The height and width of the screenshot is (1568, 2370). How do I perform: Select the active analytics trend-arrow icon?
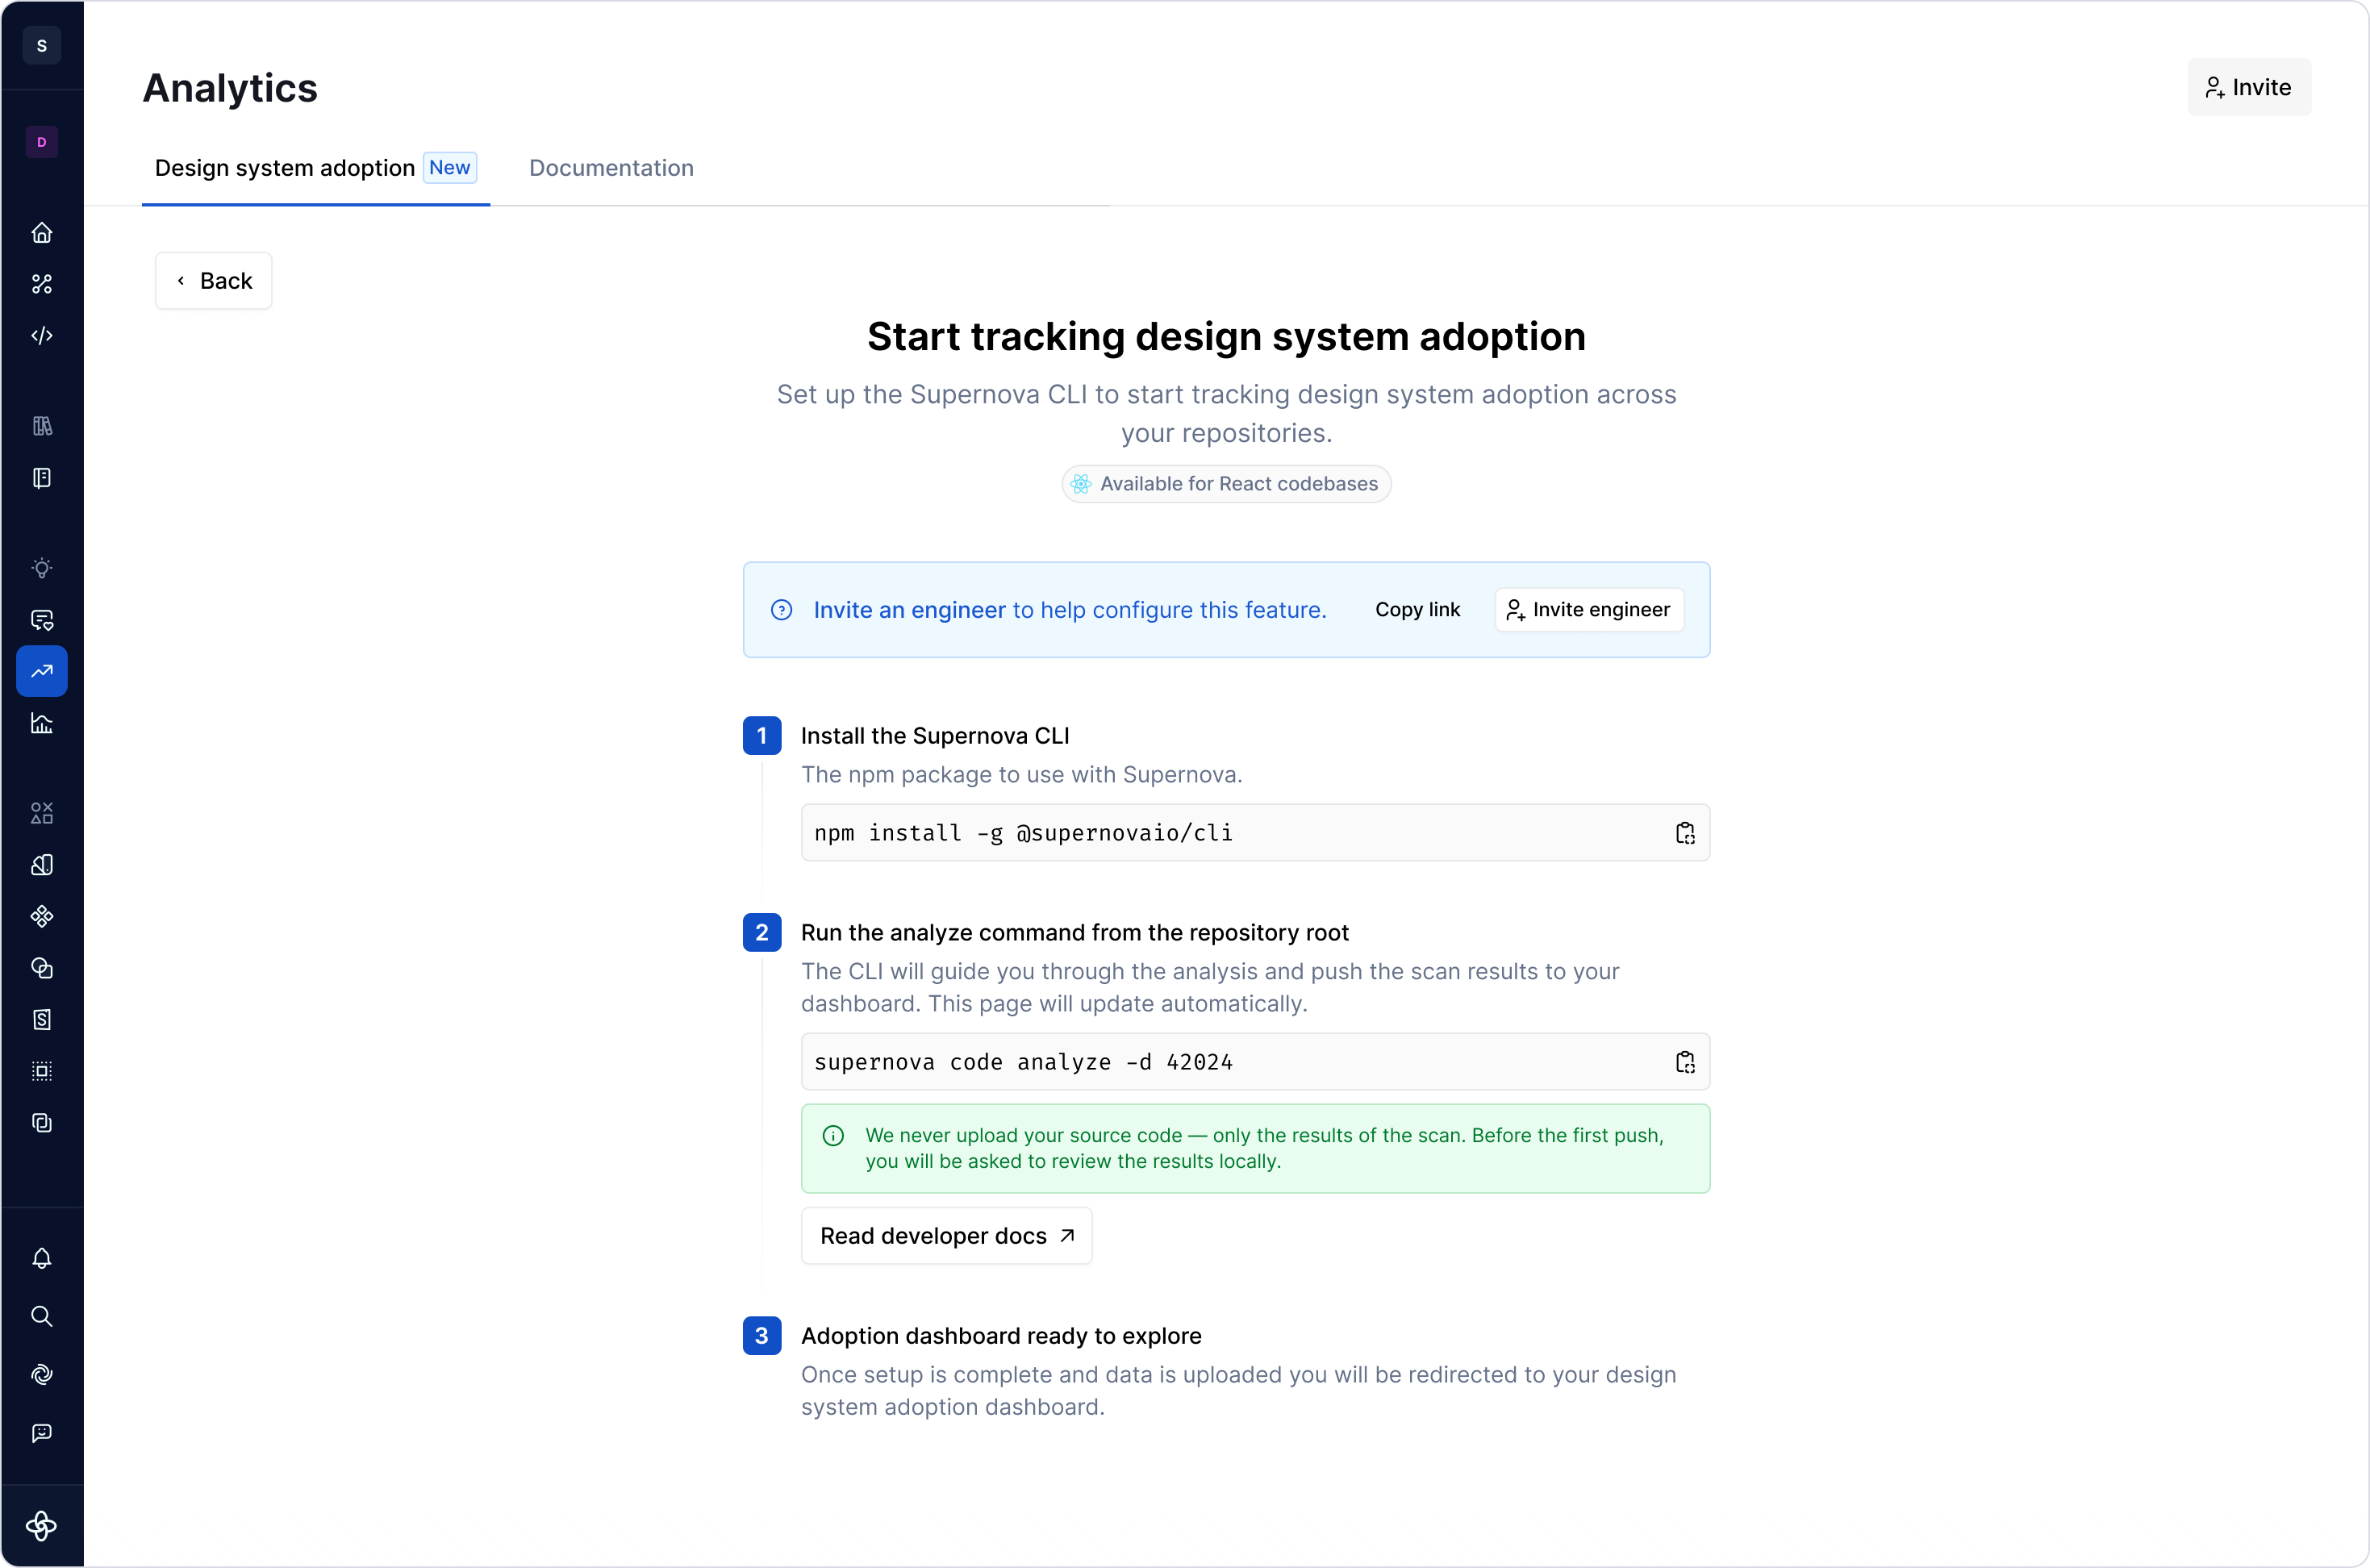click(x=41, y=672)
